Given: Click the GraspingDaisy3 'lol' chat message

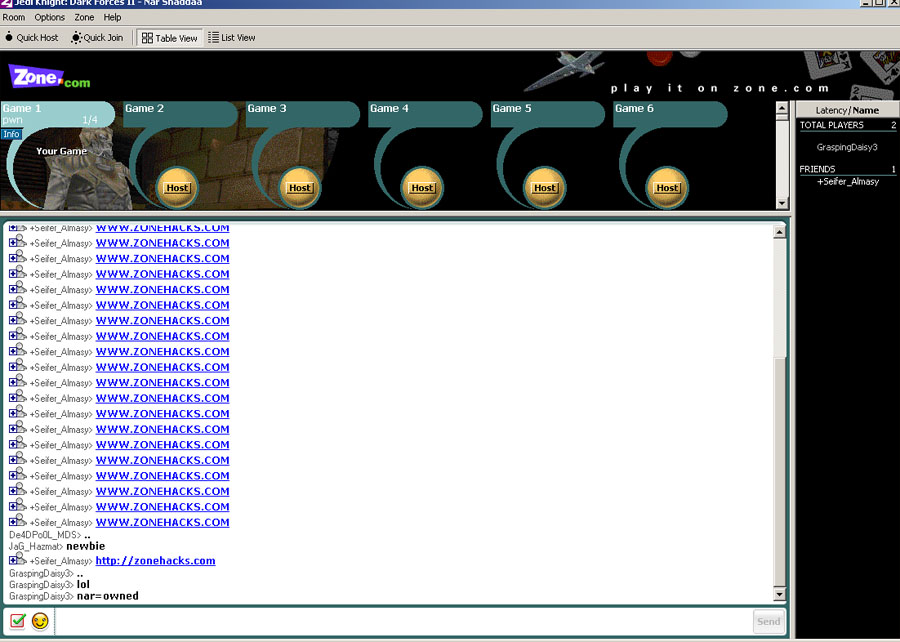Looking at the screenshot, I should (49, 585).
